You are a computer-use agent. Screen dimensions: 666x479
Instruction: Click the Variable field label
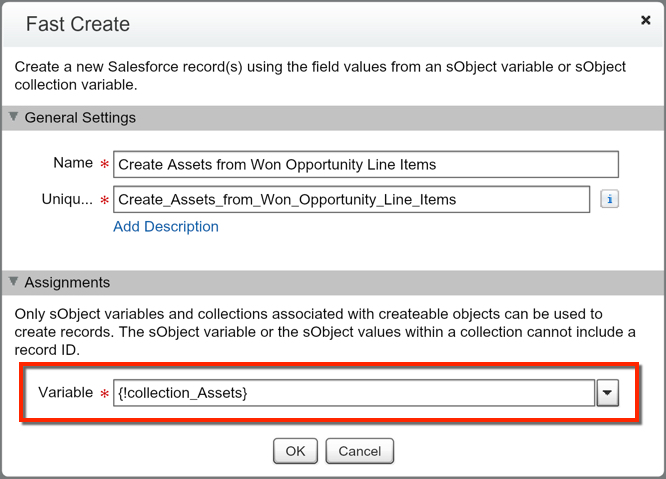66,393
